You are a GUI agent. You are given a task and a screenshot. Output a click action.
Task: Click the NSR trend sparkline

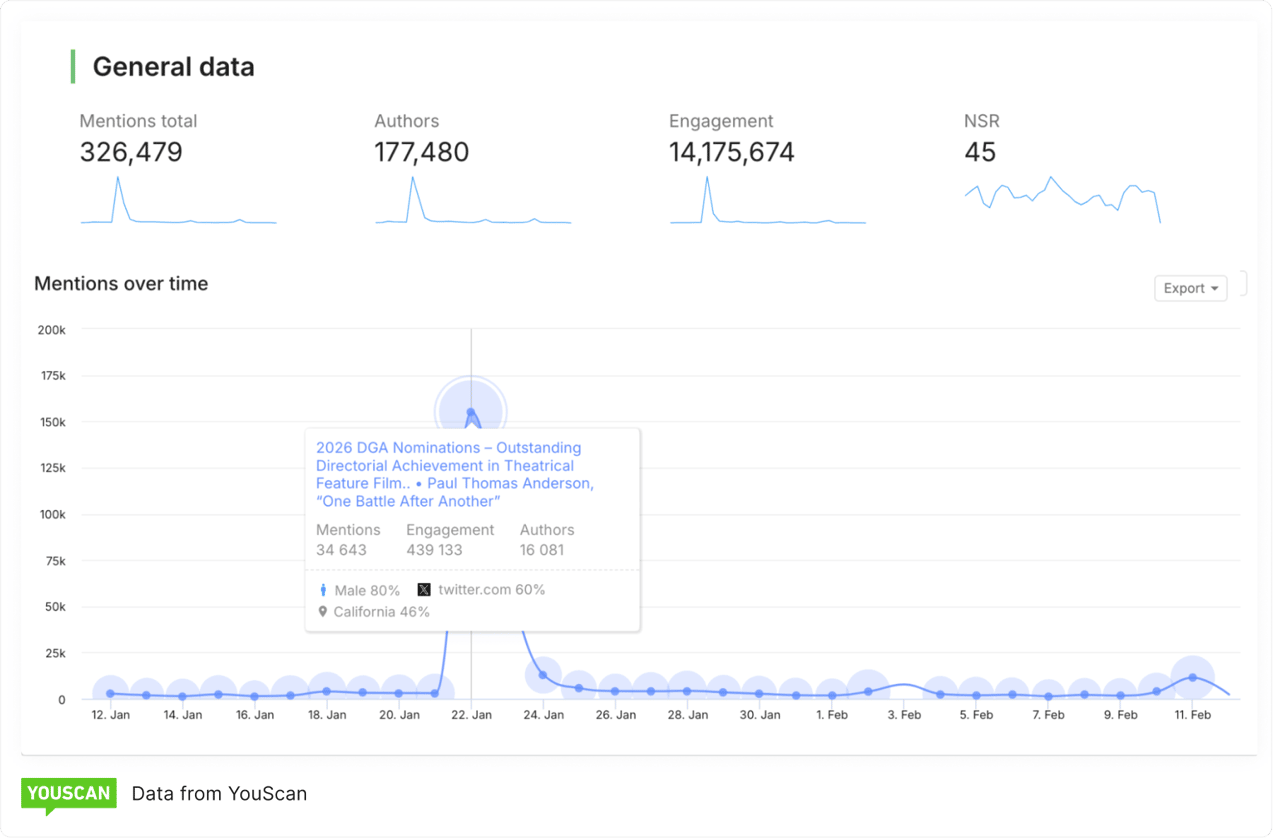point(1062,195)
